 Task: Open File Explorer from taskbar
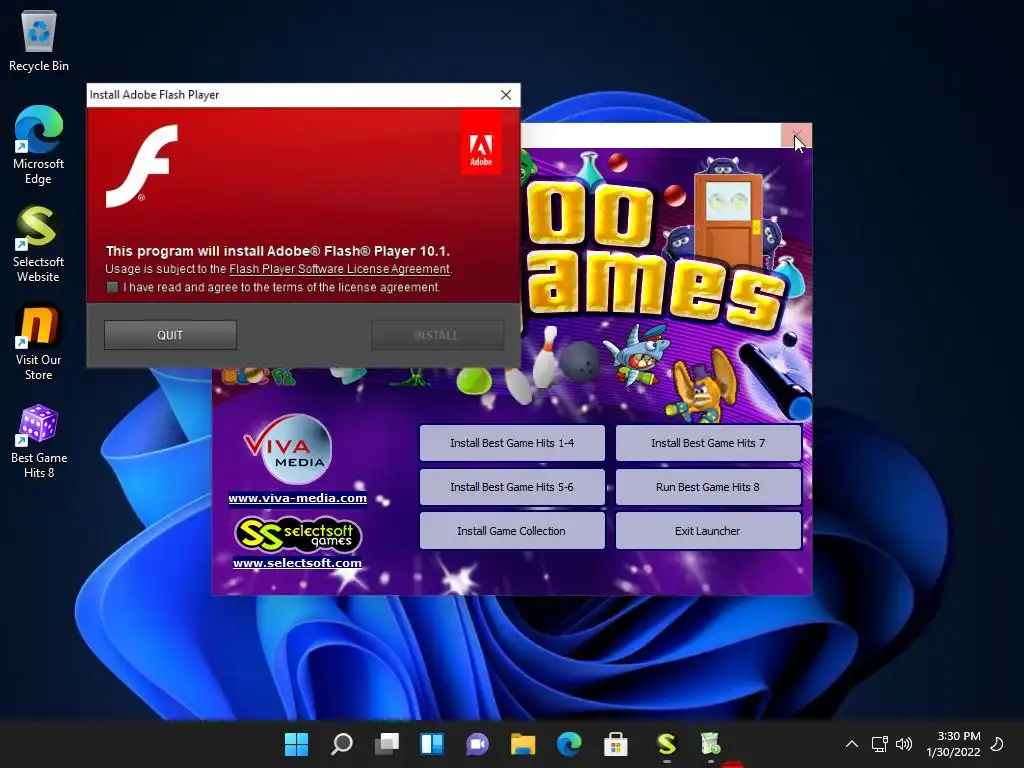pyautogui.click(x=523, y=744)
